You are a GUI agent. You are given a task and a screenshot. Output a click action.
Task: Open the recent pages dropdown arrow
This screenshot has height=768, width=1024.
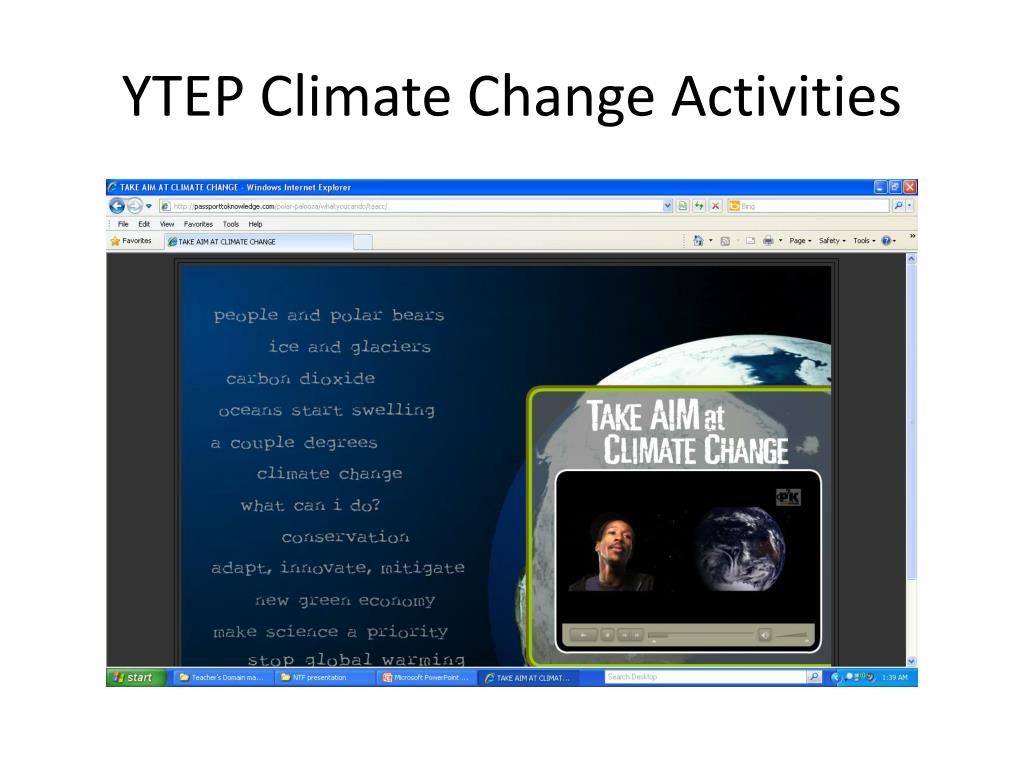coord(150,206)
